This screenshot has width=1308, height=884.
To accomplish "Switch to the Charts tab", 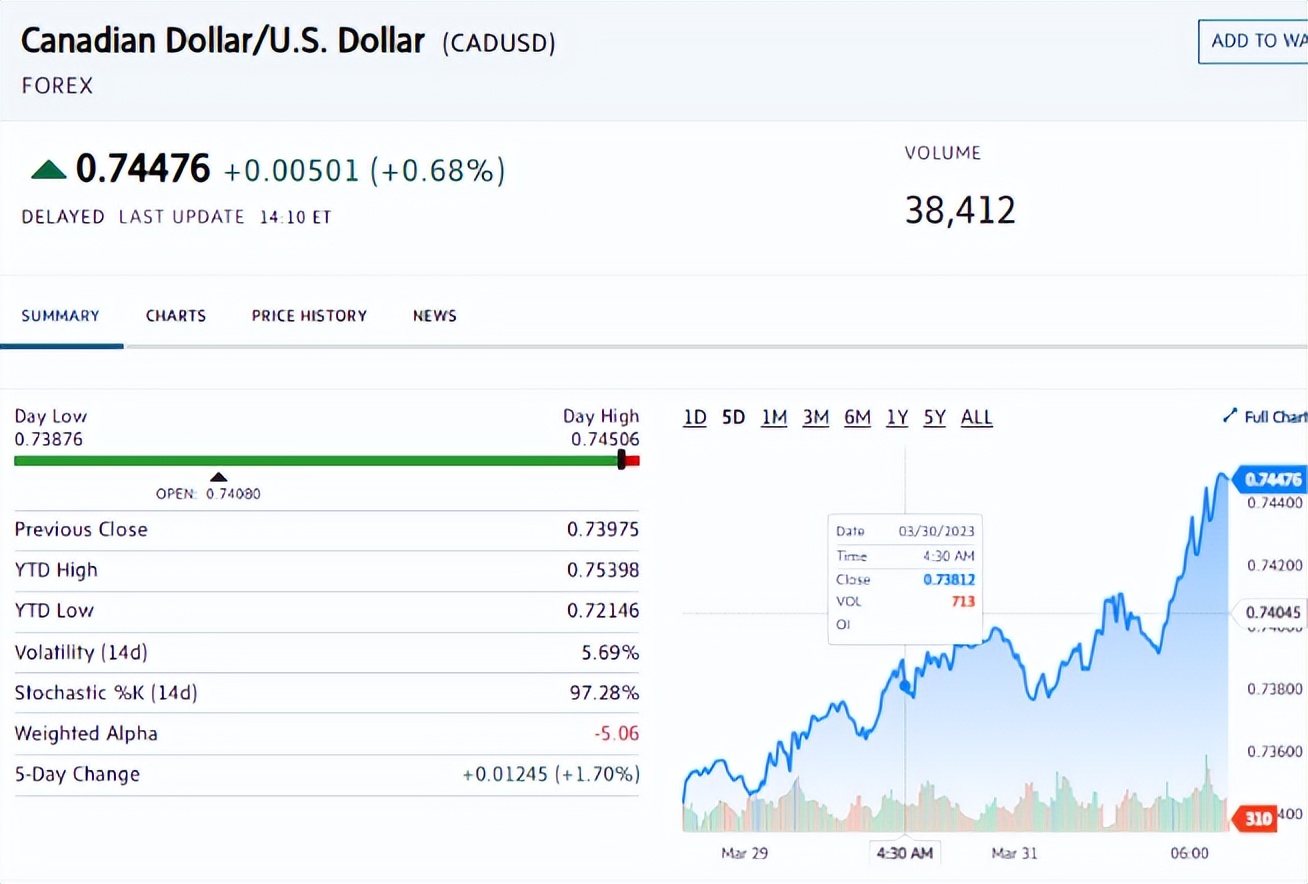I will click(x=175, y=316).
